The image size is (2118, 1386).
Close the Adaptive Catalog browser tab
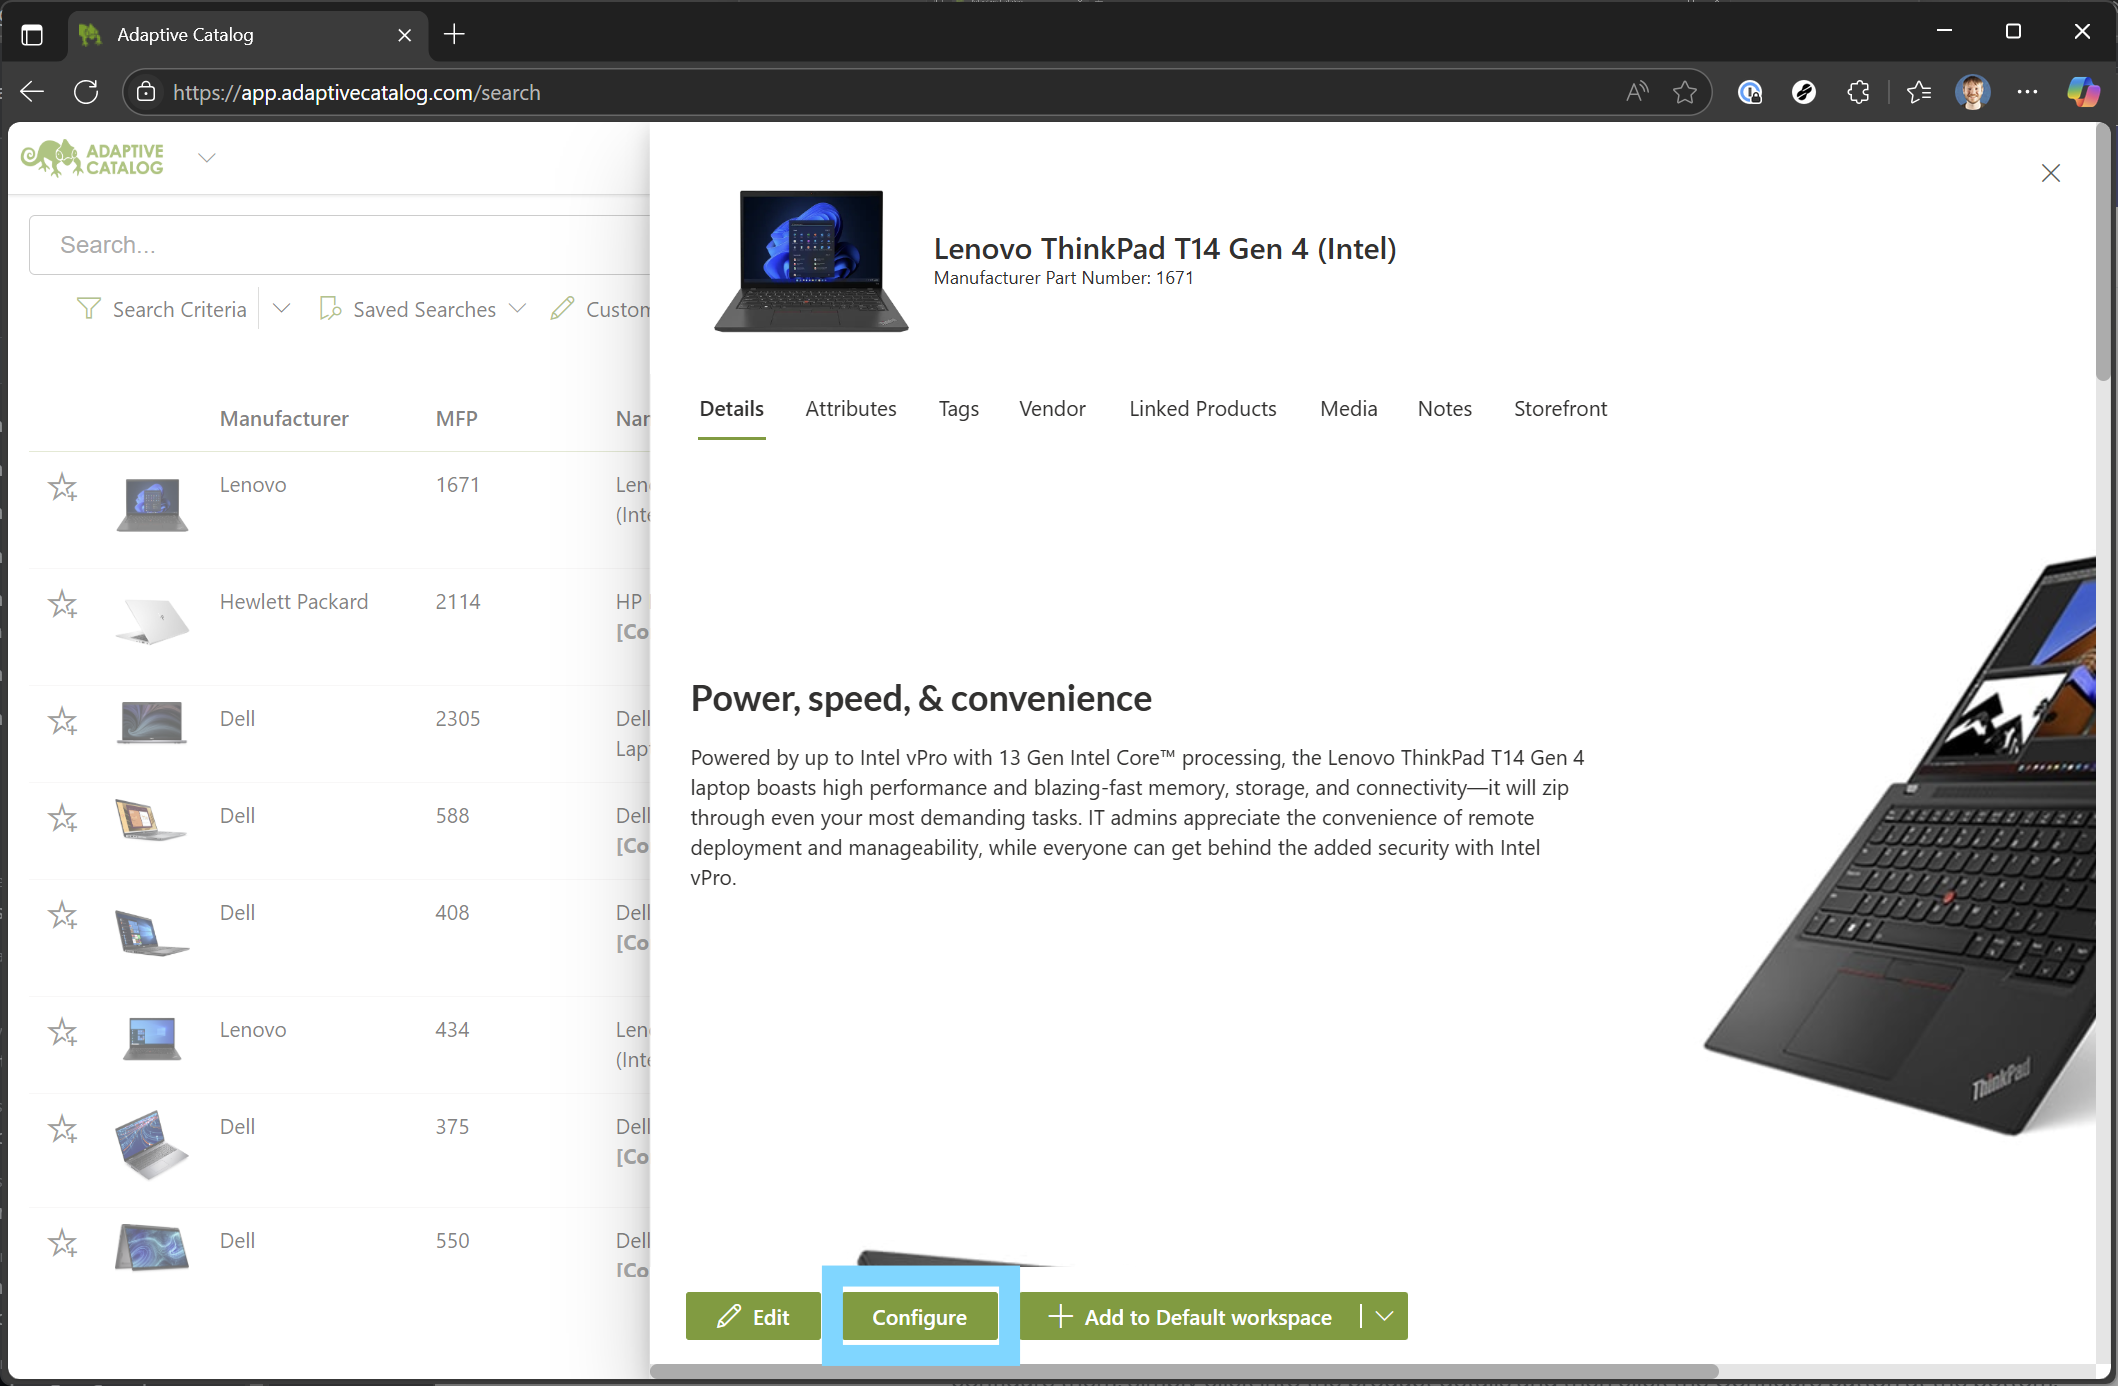click(x=404, y=35)
